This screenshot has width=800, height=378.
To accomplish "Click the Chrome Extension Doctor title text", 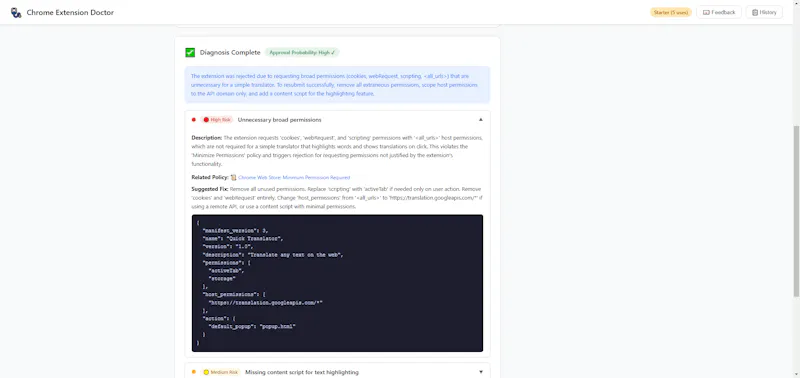I will point(70,12).
